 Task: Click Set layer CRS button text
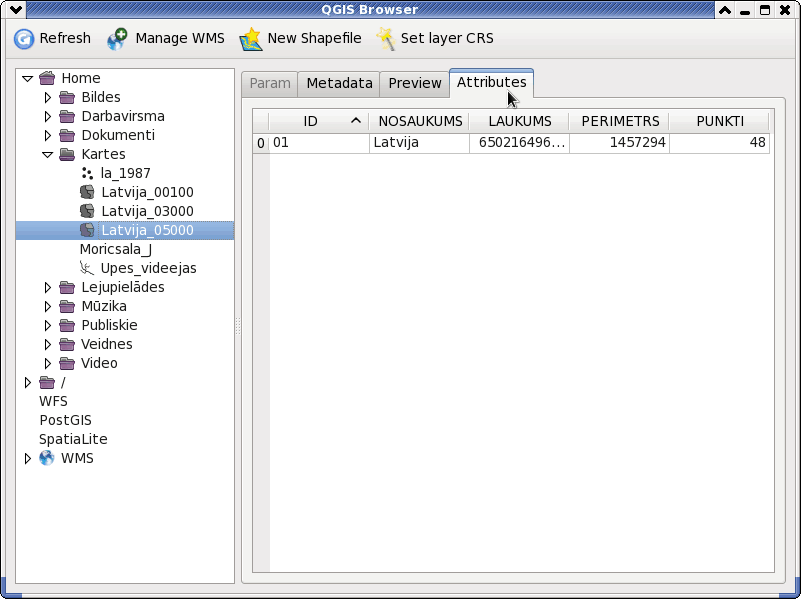pos(447,38)
